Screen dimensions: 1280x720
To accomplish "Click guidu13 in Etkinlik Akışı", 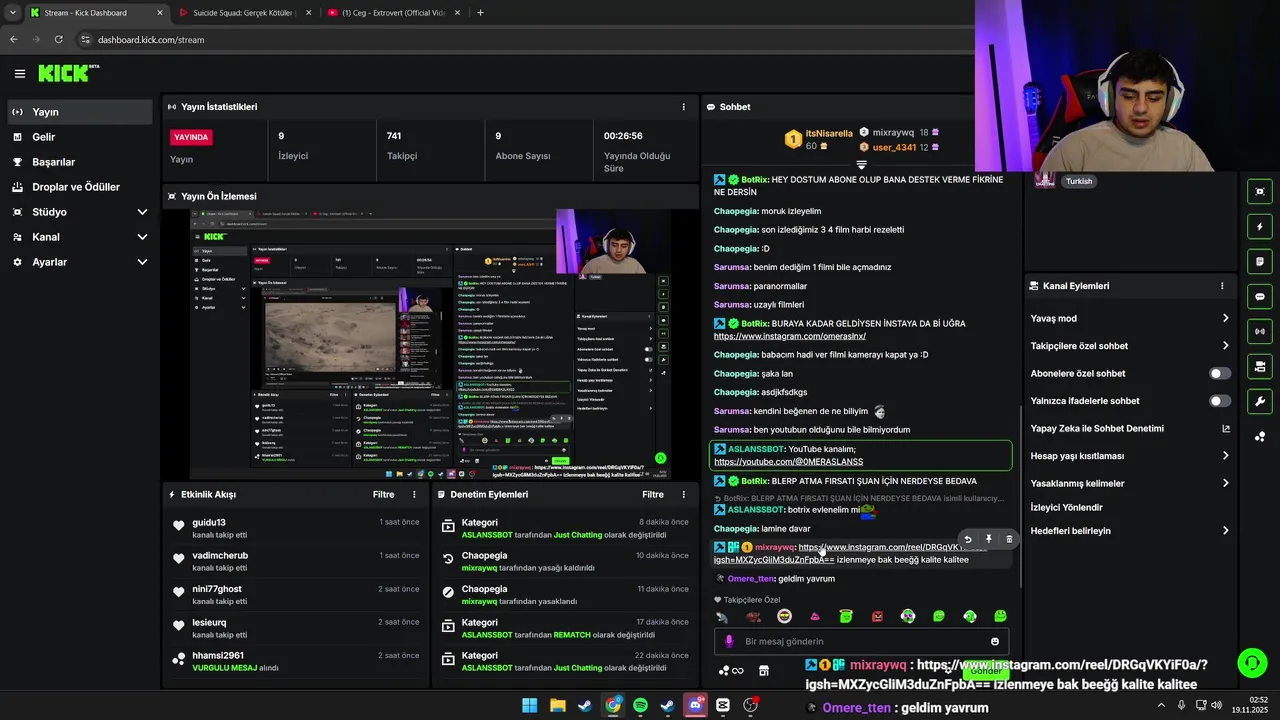I will 209,523.
